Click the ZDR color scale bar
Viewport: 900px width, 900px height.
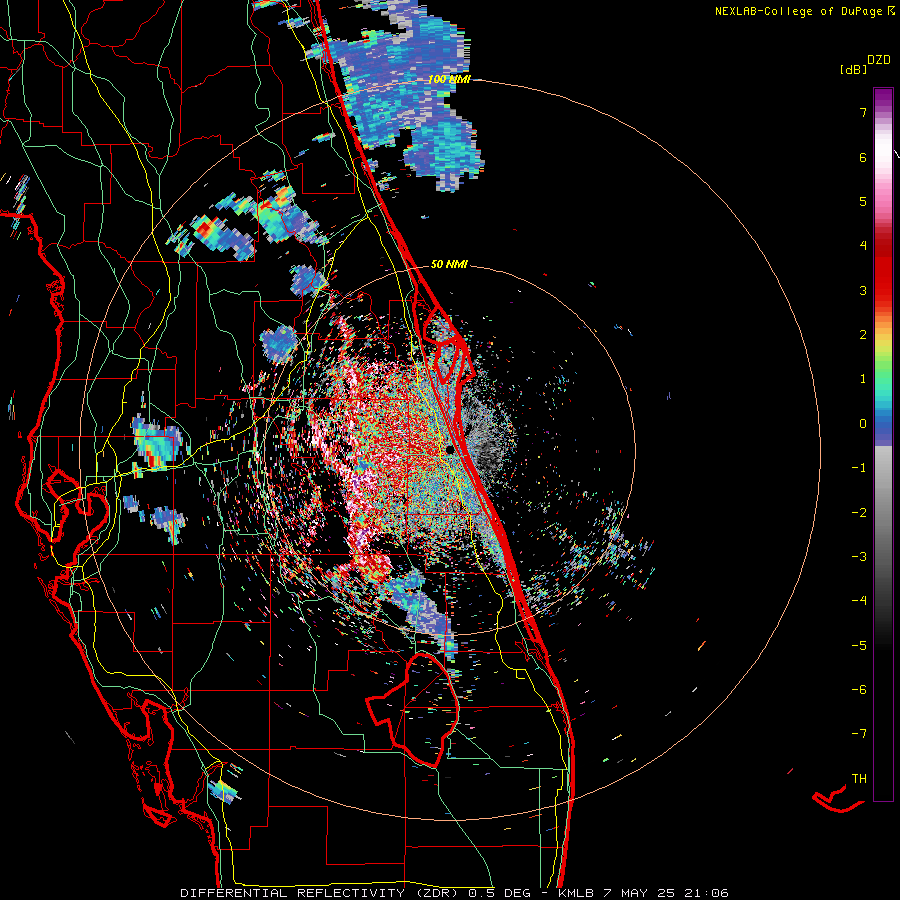[x=883, y=444]
